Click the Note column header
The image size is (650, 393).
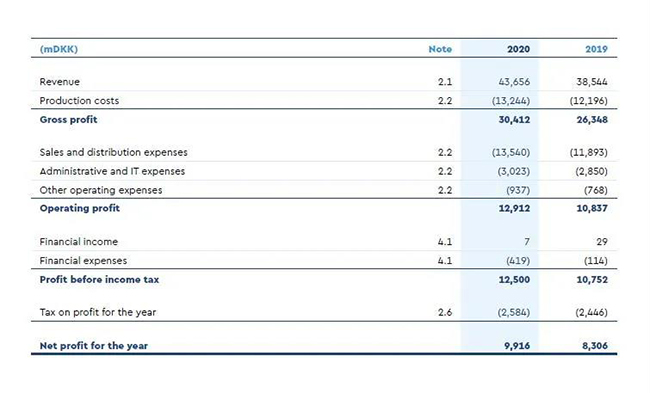440,49
